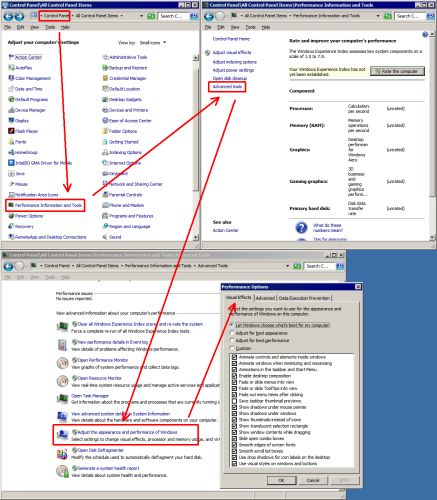Click the Flash Player icon
This screenshot has width=437, height=500.
pyautogui.click(x=11, y=131)
